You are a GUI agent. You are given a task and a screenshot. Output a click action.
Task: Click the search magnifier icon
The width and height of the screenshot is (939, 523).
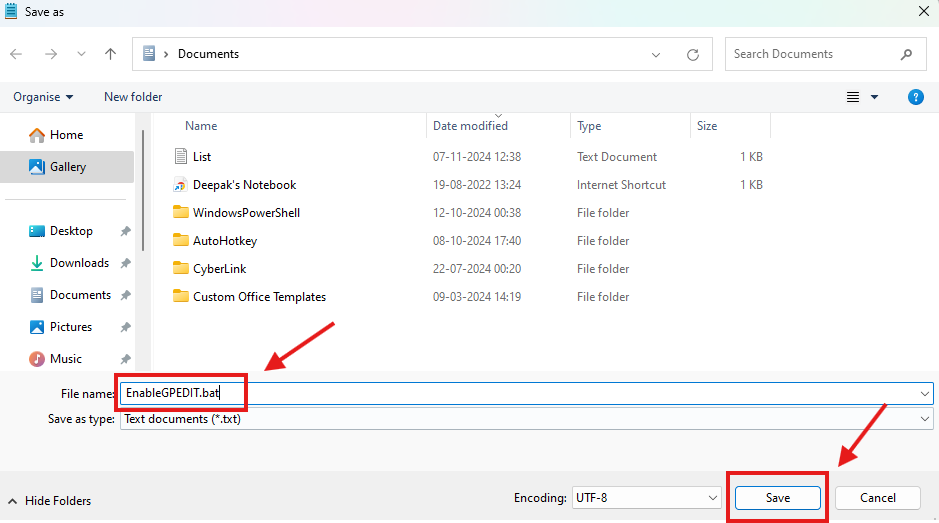[906, 54]
